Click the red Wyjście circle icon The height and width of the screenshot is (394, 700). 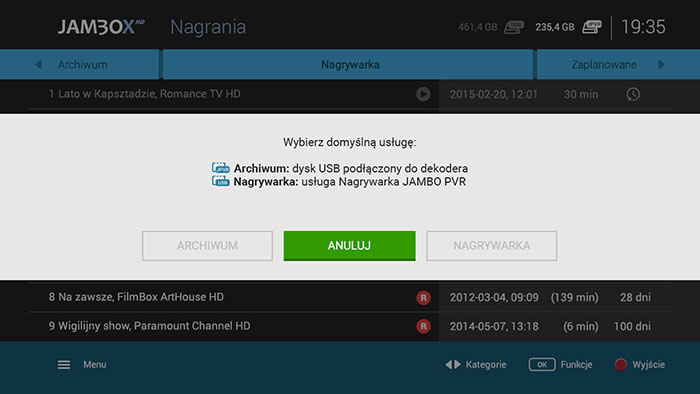pyautogui.click(x=621, y=365)
